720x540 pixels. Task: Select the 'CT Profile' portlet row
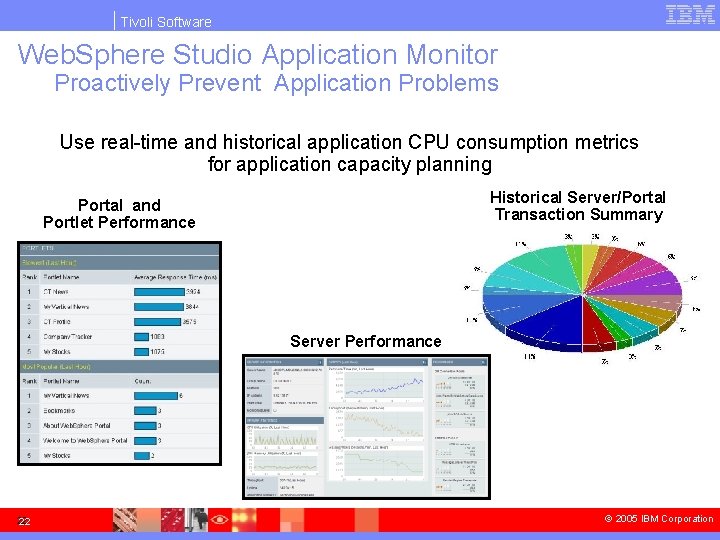click(x=119, y=322)
